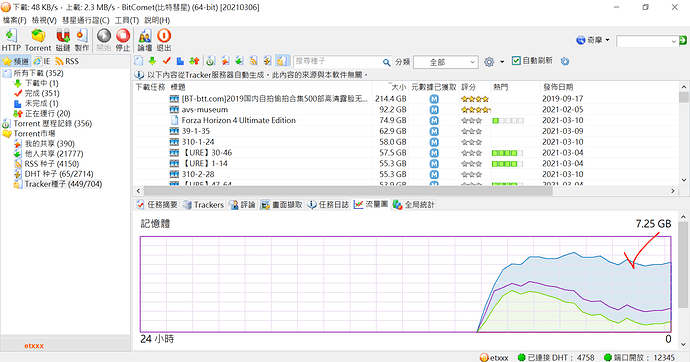Toggle the 自動刷新 auto refresh checkbox

coord(516,61)
